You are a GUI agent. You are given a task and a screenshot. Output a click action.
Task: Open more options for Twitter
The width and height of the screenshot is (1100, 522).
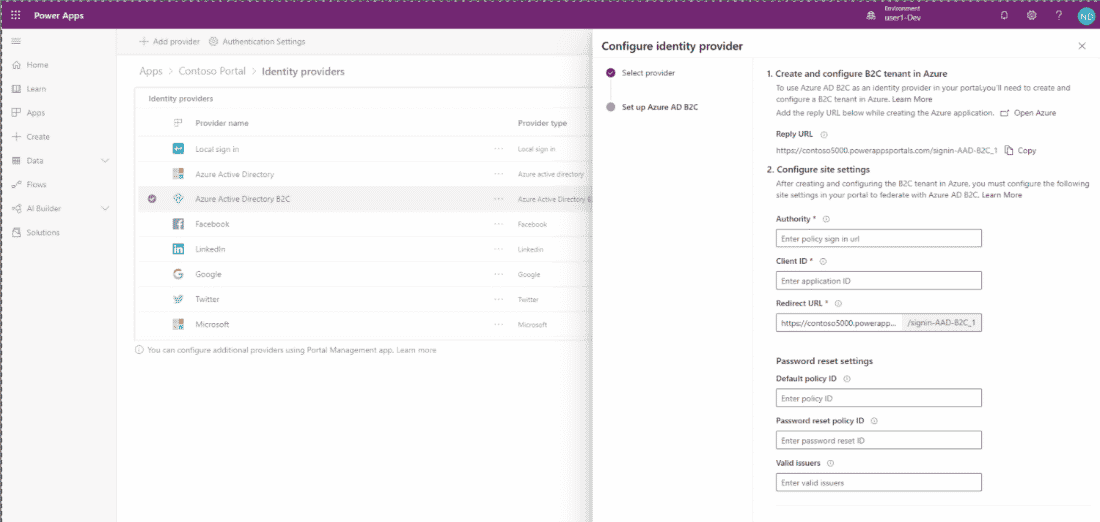point(498,300)
